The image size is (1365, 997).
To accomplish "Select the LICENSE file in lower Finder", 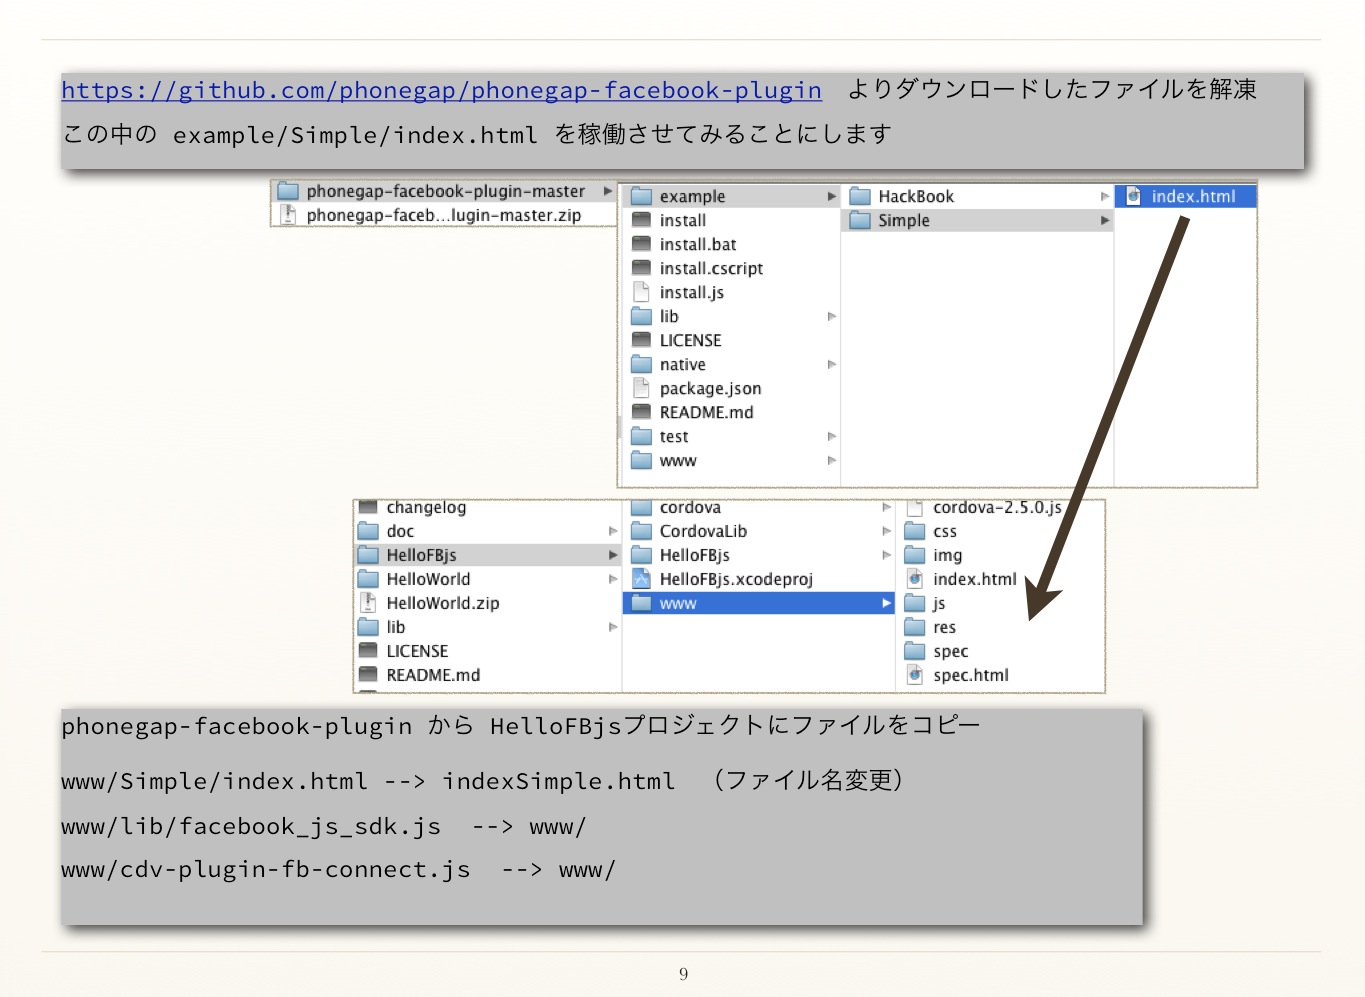I will point(488,651).
